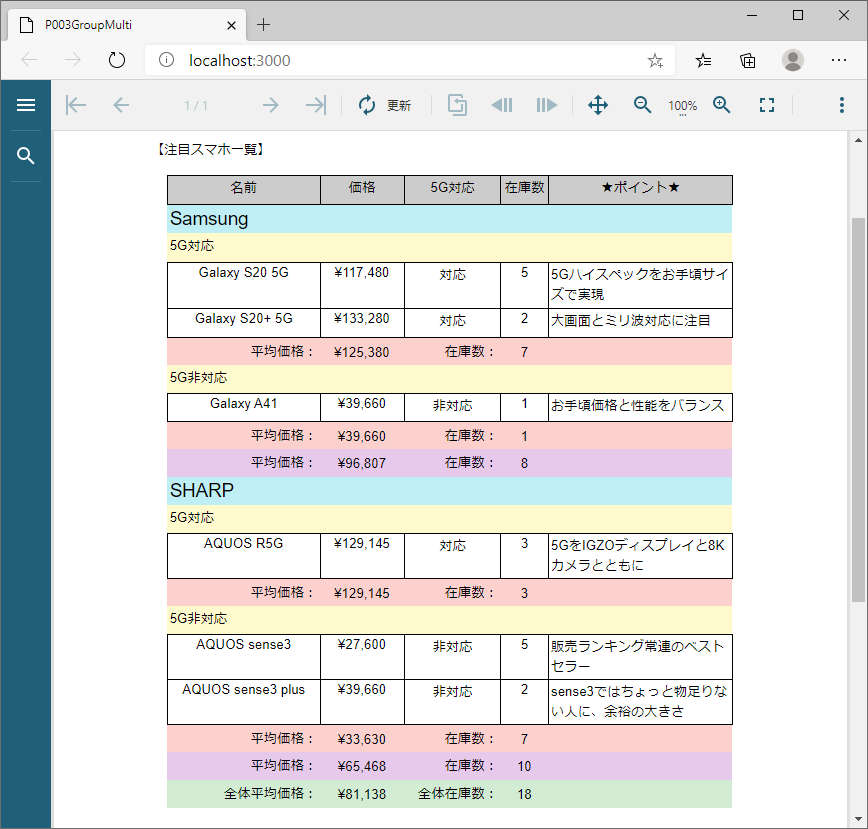Image resolution: width=868 pixels, height=829 pixels.
Task: Open a new browser tab
Action: (264, 25)
